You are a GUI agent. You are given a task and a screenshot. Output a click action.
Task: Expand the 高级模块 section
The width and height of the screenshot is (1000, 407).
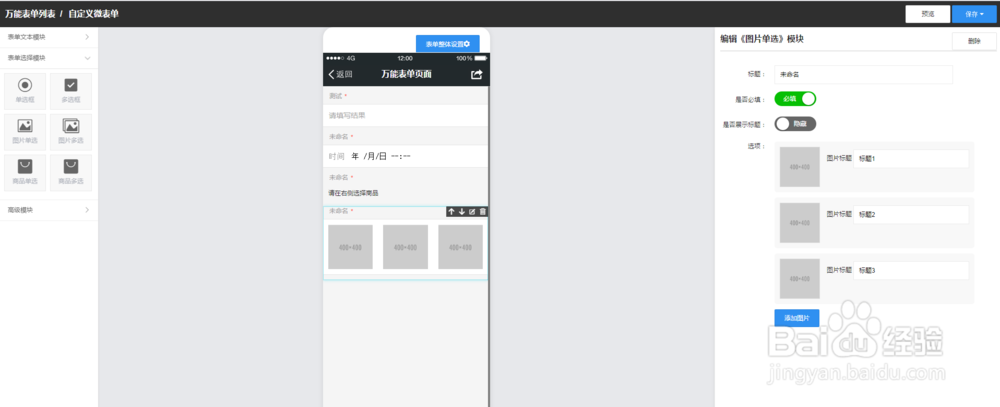(49, 210)
